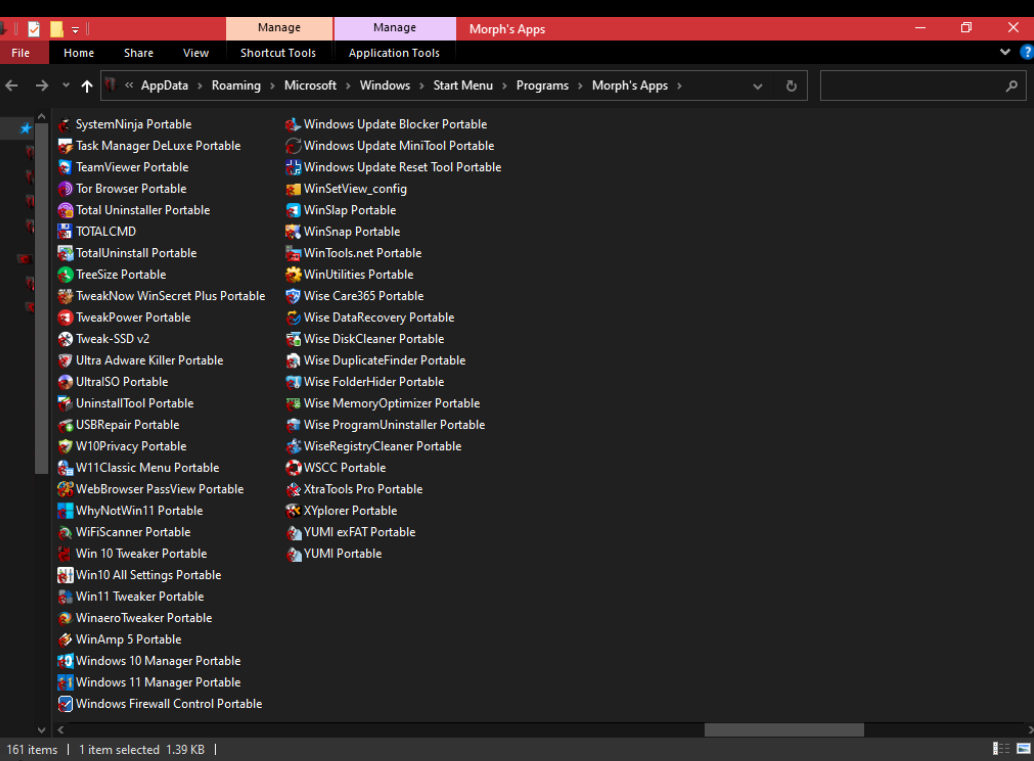Expand the chevron after Start Menu breadcrumb
The height and width of the screenshot is (761, 1034).
504,86
